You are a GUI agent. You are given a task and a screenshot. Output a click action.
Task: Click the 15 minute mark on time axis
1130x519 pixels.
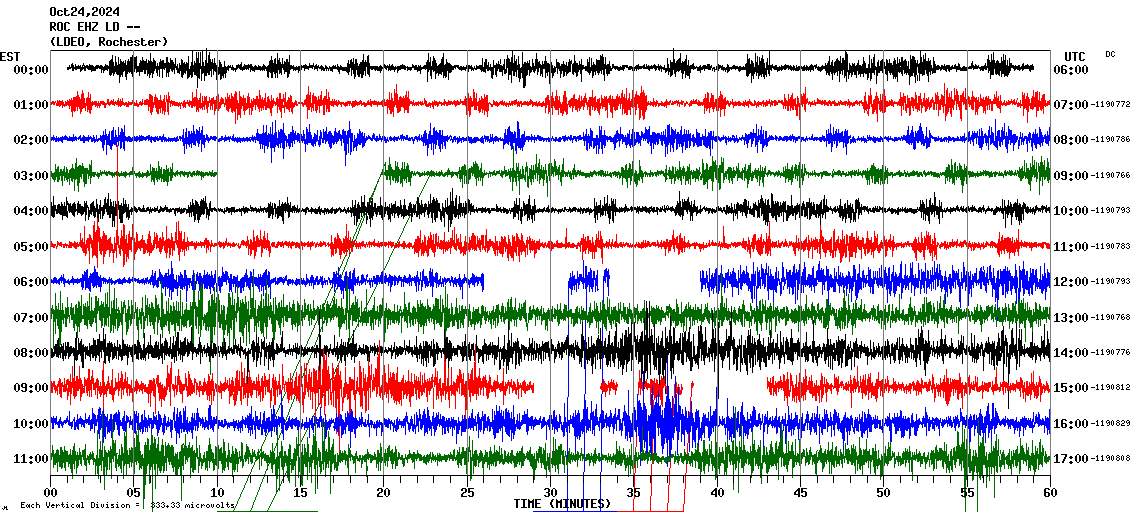pos(300,493)
